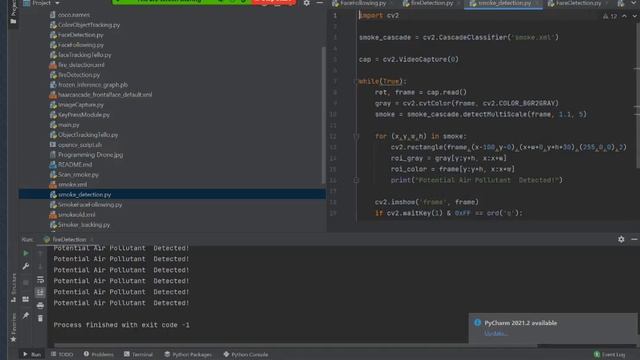The height and width of the screenshot is (360, 640).
Task: Switch to FaceFollowing.py editor tab
Action: (x=360, y=3)
